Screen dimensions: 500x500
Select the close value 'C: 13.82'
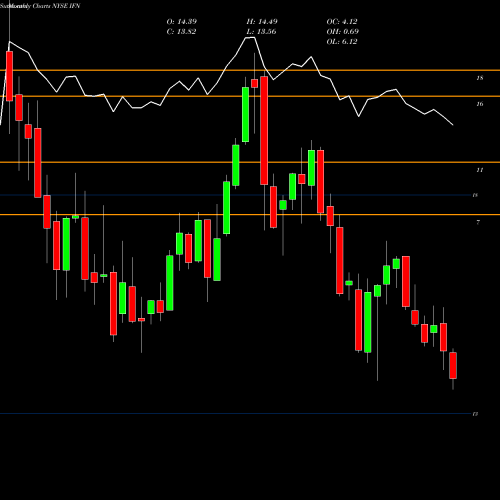coord(181,32)
